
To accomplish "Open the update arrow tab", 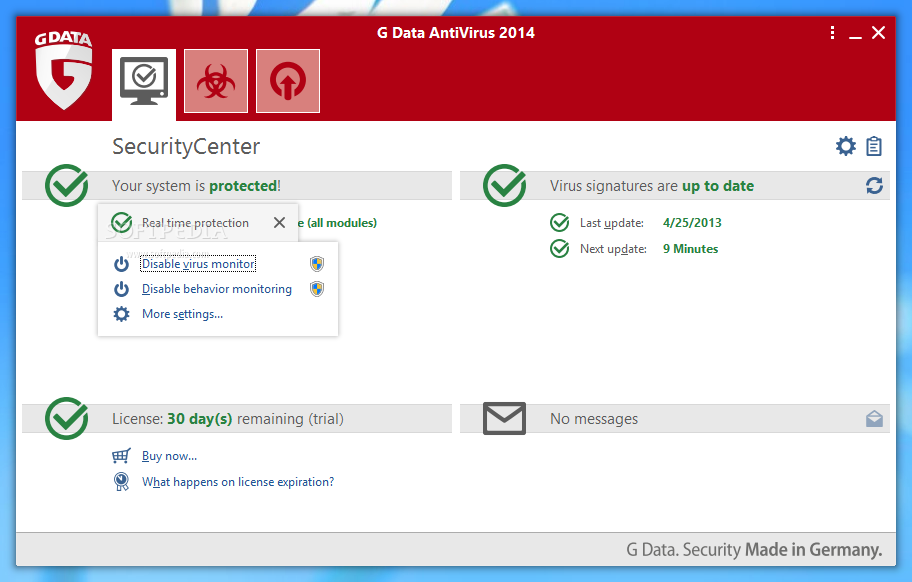I will click(288, 81).
